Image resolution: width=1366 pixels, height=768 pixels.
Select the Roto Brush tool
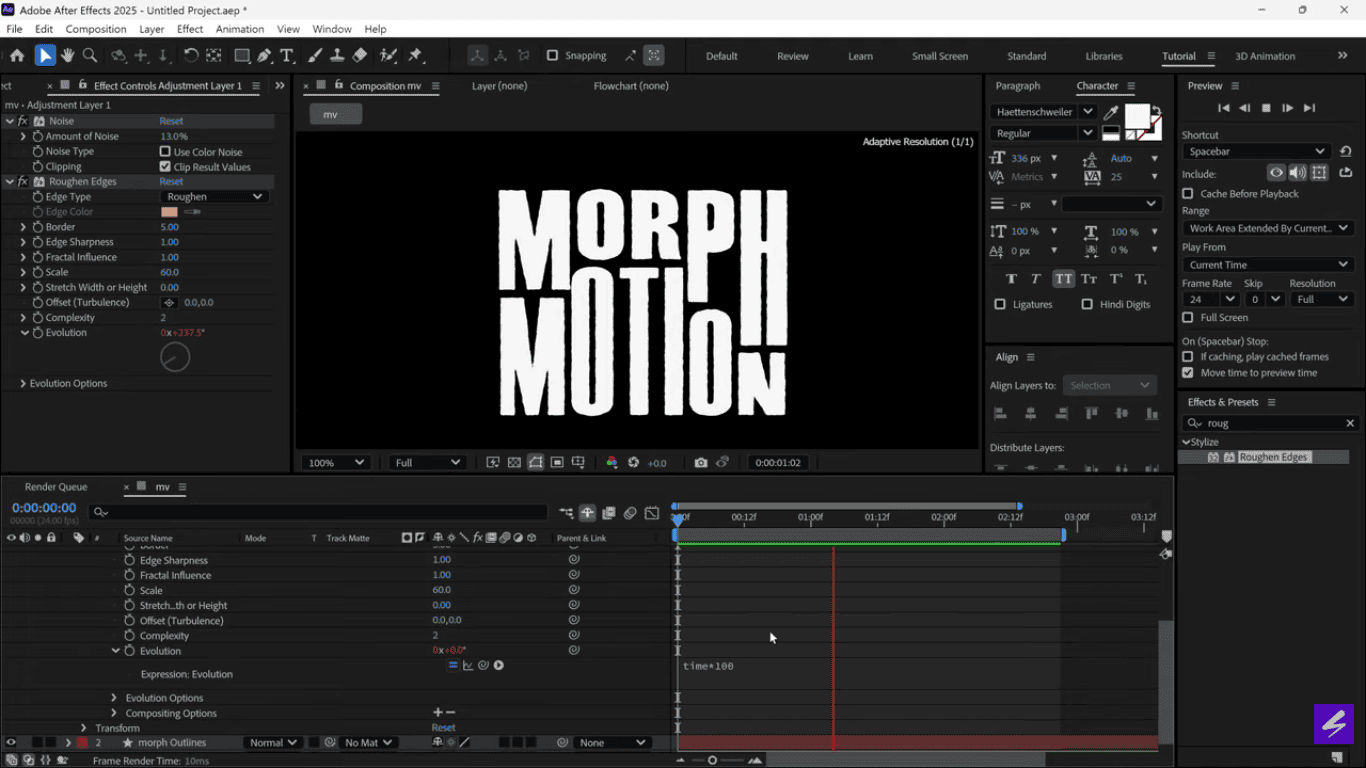[388, 56]
